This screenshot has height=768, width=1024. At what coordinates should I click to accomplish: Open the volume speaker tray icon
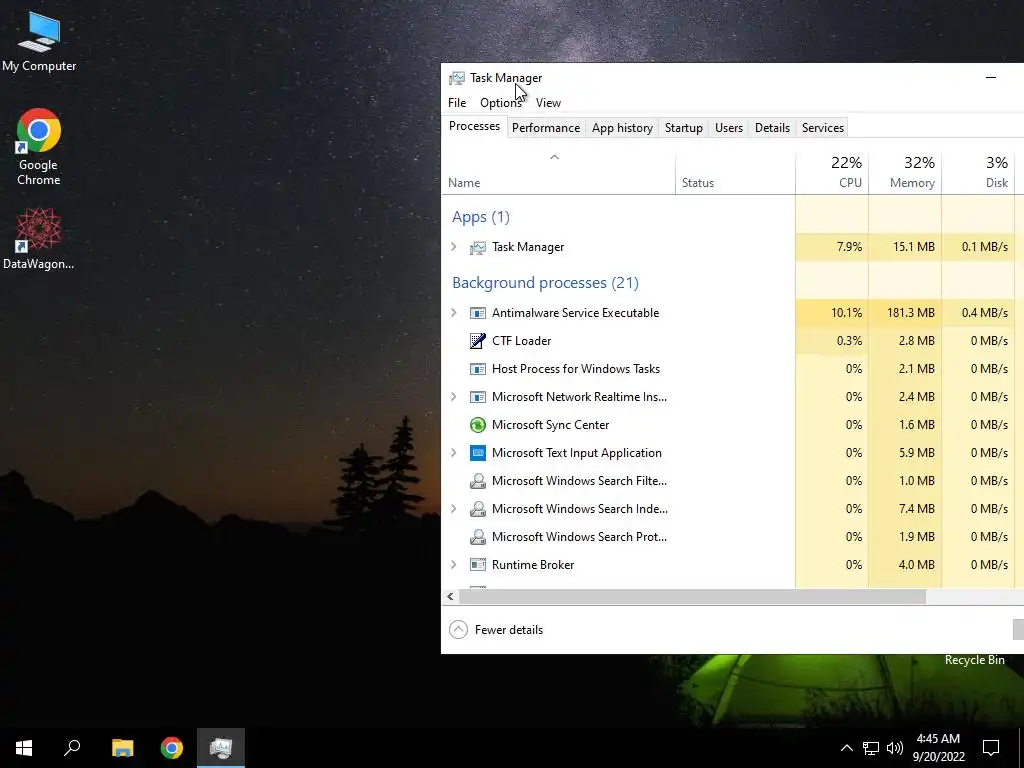tap(895, 748)
